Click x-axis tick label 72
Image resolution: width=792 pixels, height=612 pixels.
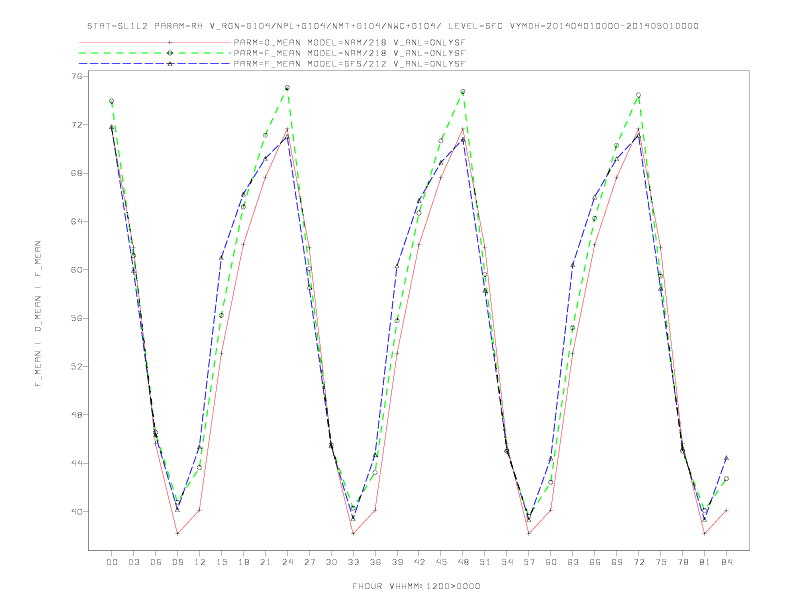(638, 562)
